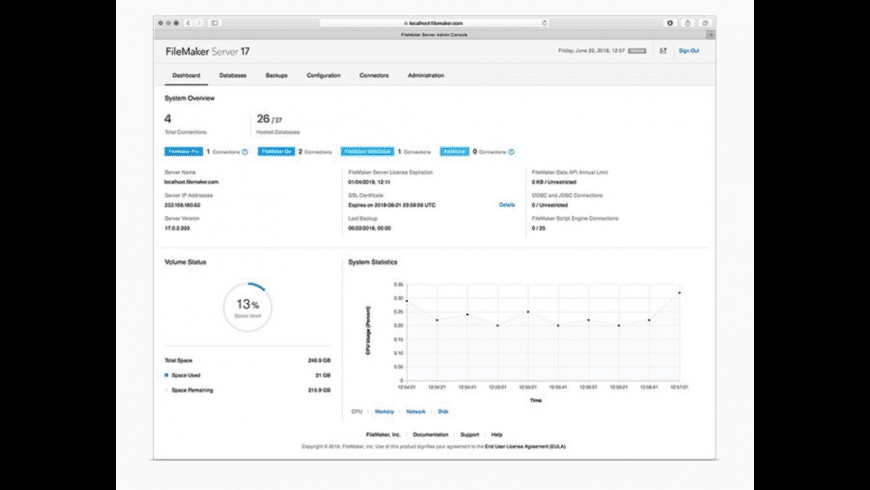Reload the page using address bar icon
This screenshot has width=870, height=490.
(544, 22)
